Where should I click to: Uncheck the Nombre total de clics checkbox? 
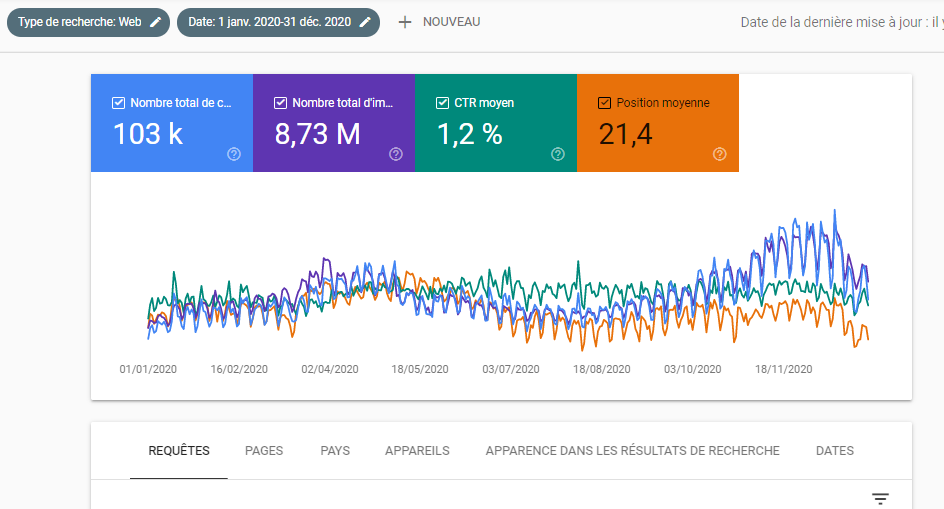click(x=119, y=103)
